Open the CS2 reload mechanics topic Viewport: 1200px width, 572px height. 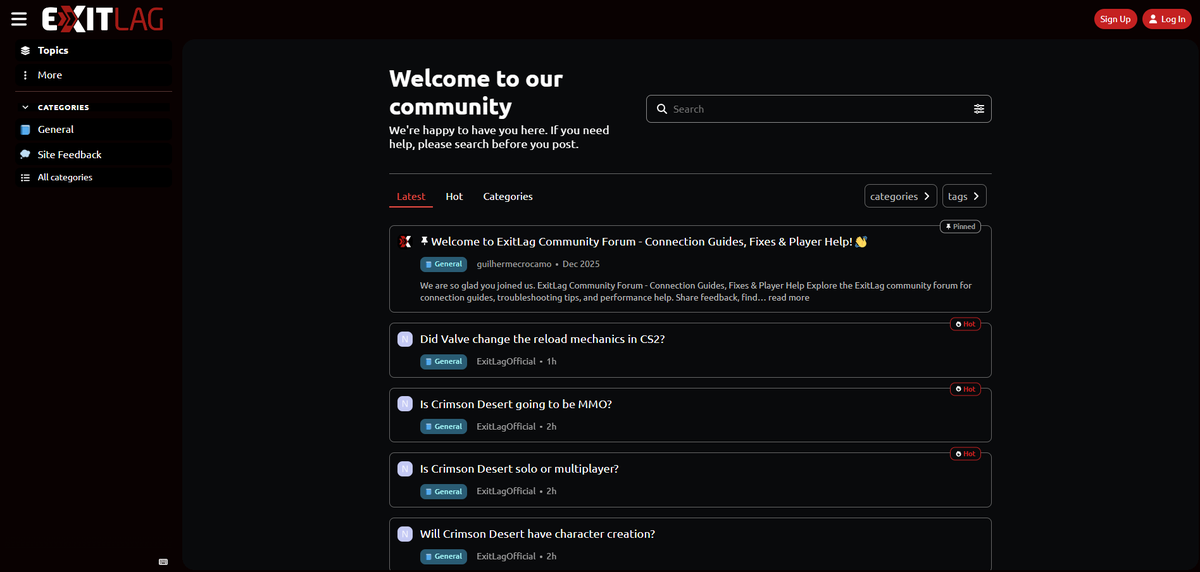[542, 339]
